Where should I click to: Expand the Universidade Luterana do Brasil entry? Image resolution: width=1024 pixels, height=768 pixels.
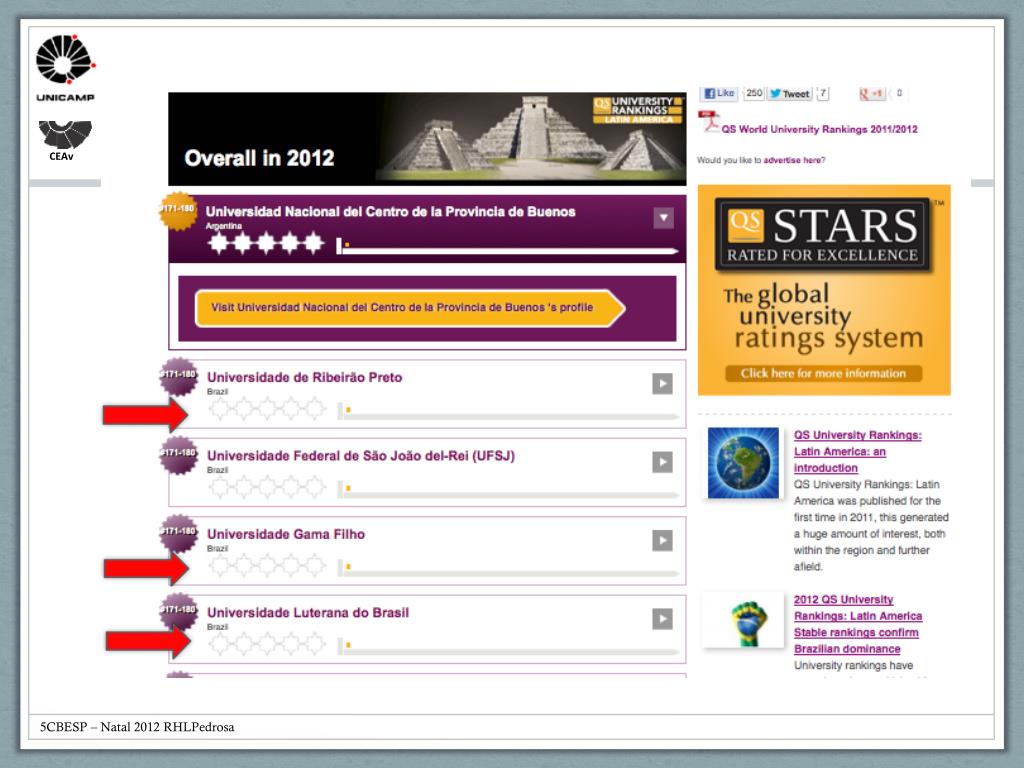point(662,618)
